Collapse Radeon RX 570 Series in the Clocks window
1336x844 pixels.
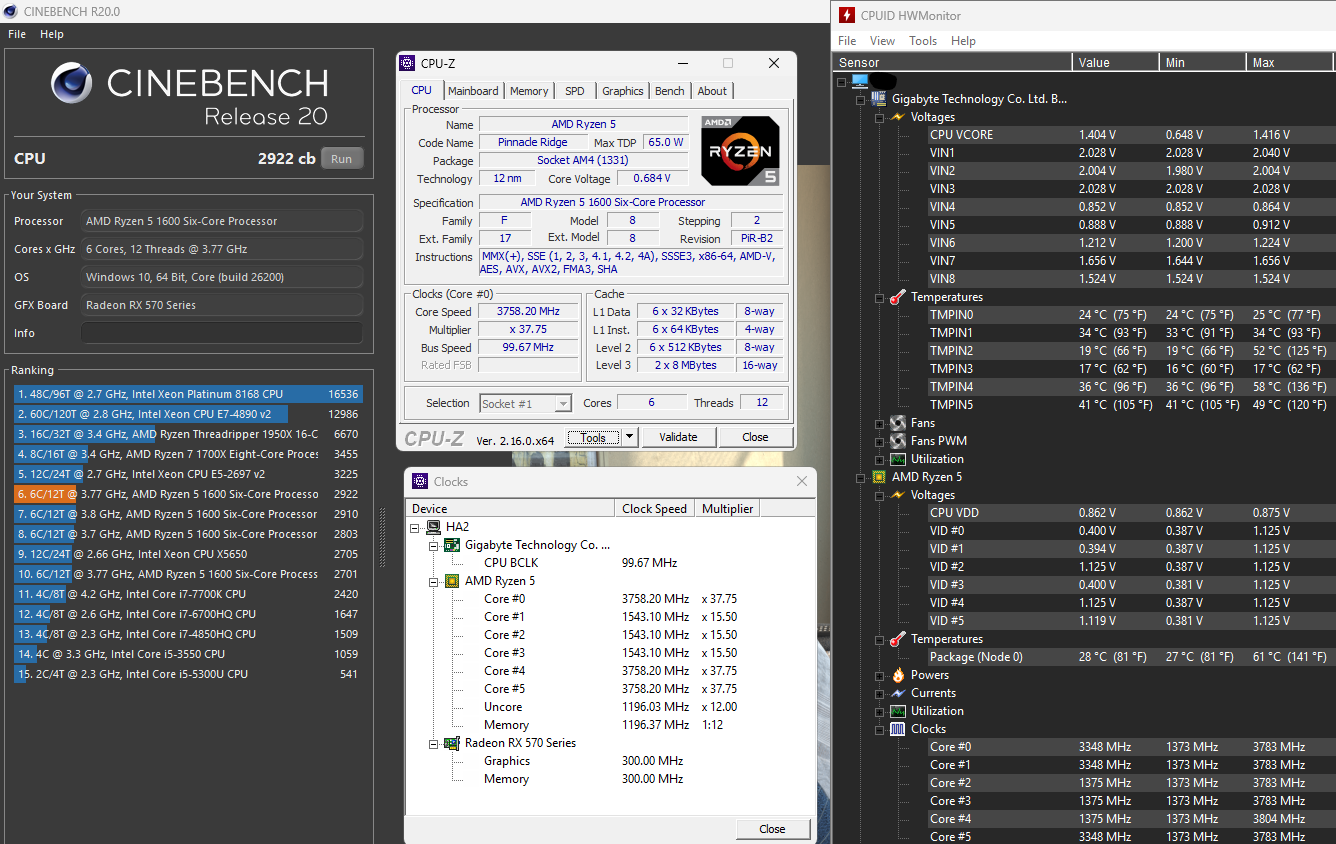click(434, 743)
